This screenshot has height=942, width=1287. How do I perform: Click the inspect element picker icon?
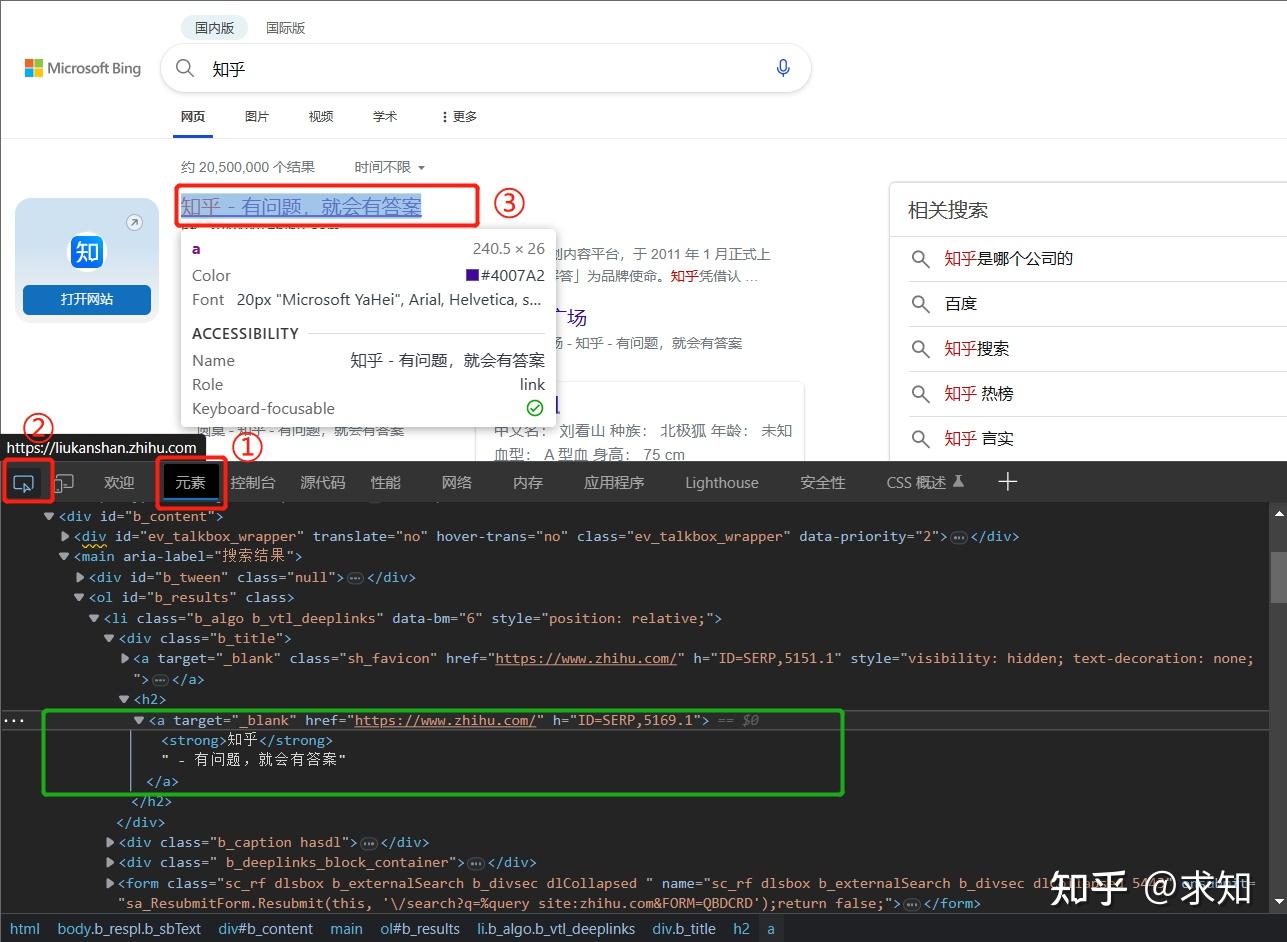point(23,484)
